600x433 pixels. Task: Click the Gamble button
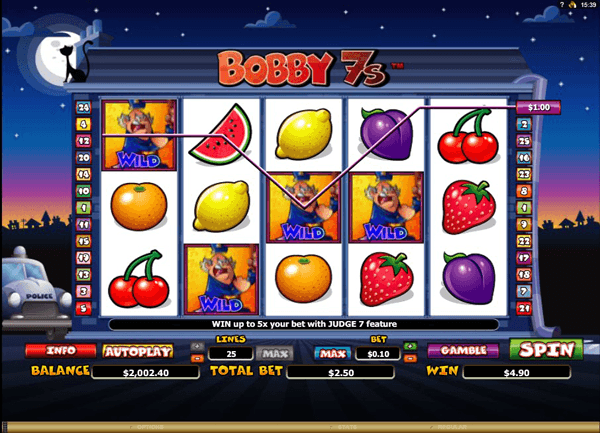[x=463, y=350]
